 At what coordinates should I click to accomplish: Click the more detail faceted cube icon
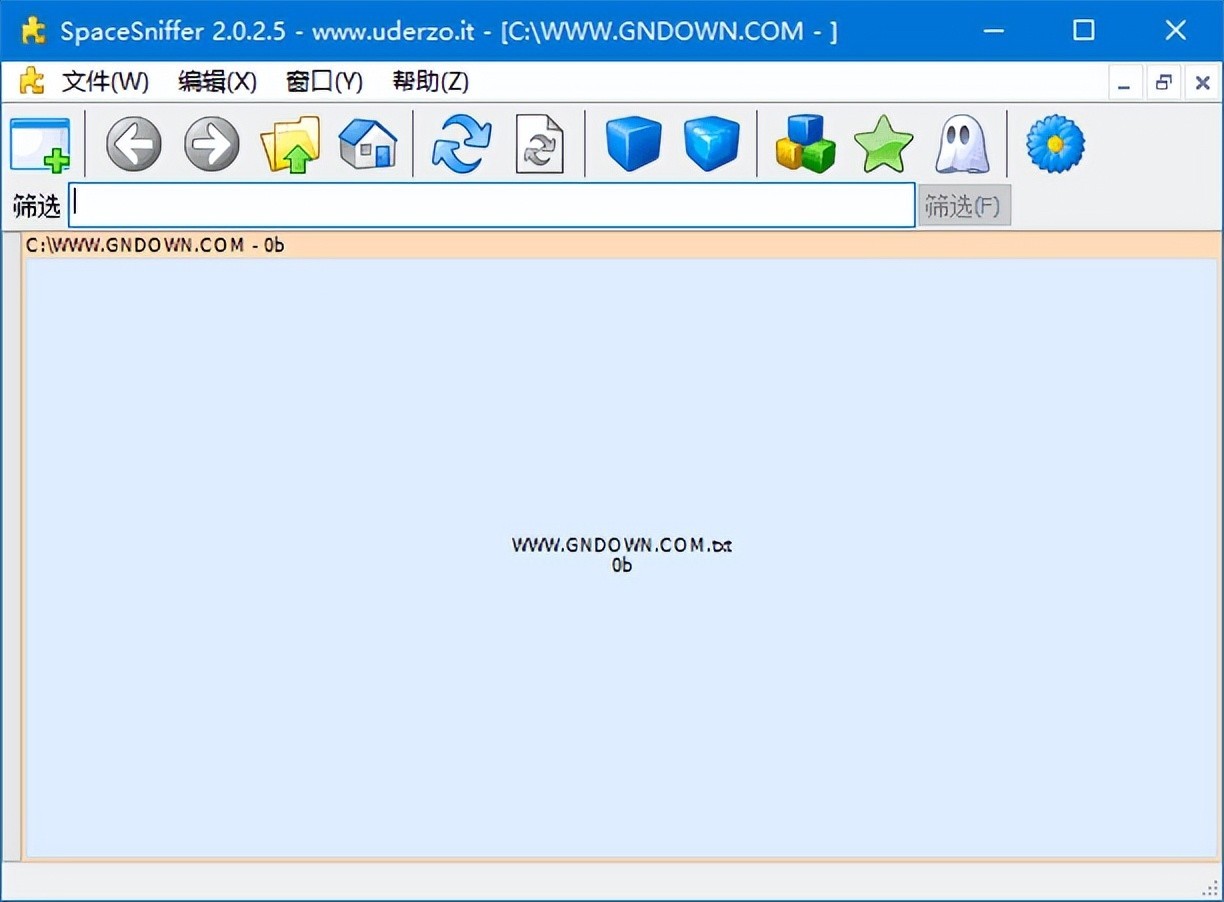tap(712, 144)
